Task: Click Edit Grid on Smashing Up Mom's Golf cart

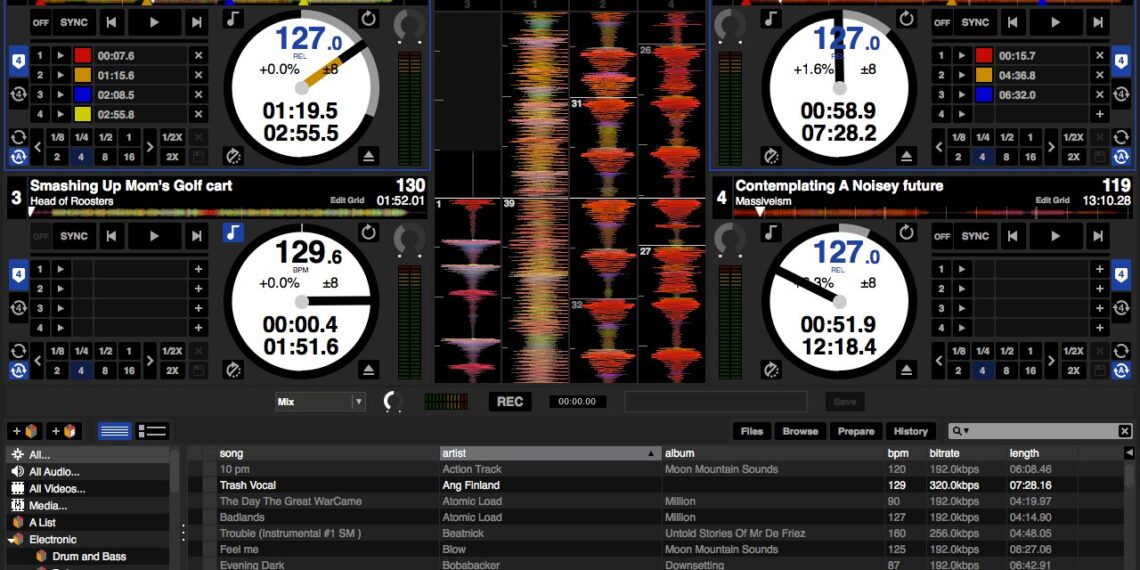Action: [x=350, y=201]
